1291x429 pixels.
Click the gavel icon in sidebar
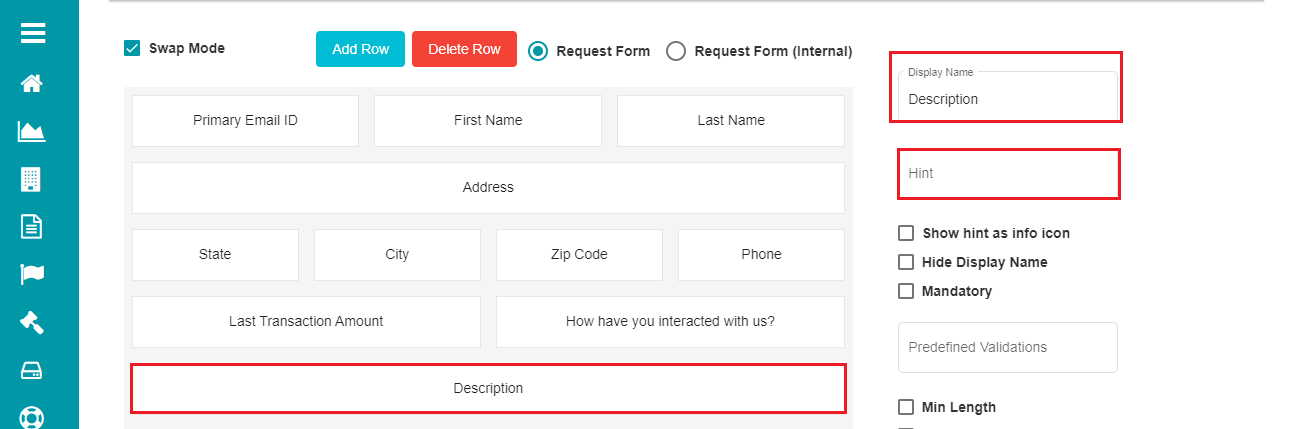pyautogui.click(x=32, y=322)
